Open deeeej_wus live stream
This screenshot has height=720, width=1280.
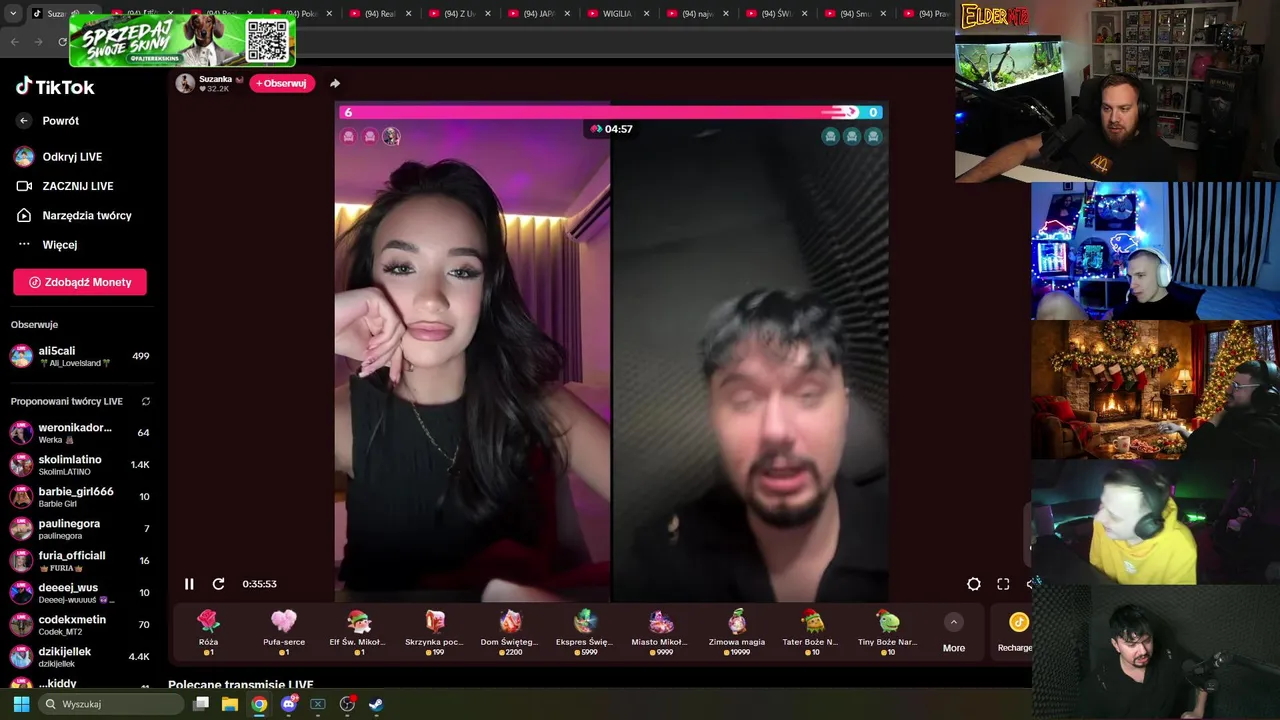pyautogui.click(x=80, y=593)
